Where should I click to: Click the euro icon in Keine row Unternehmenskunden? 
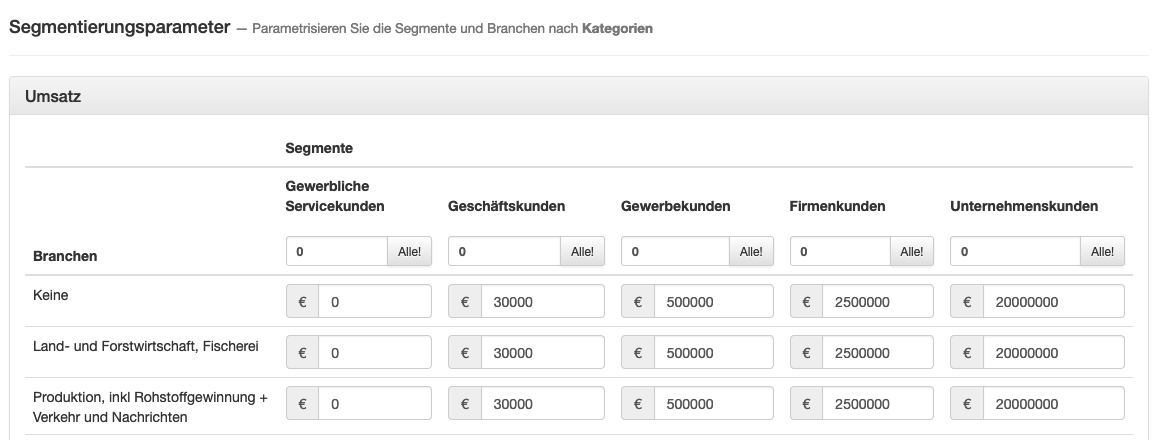967,301
